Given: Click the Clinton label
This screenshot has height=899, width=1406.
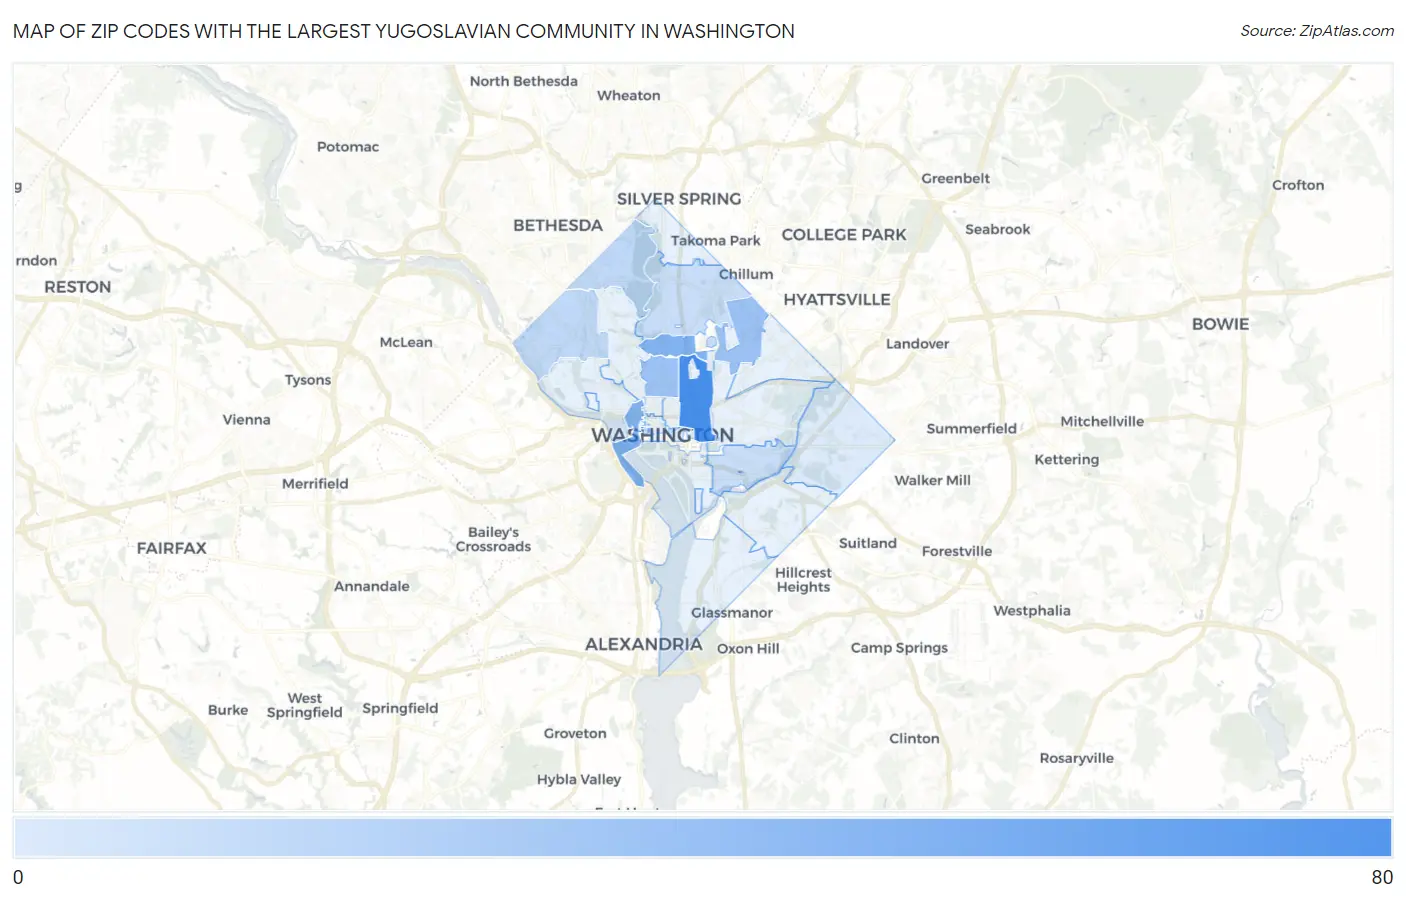Looking at the screenshot, I should click(915, 739).
